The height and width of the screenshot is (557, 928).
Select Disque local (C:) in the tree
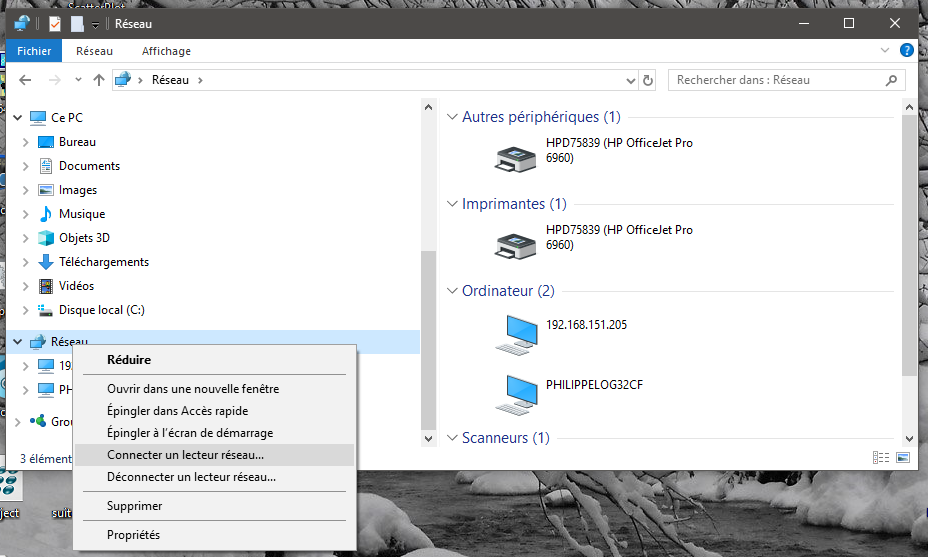102,310
